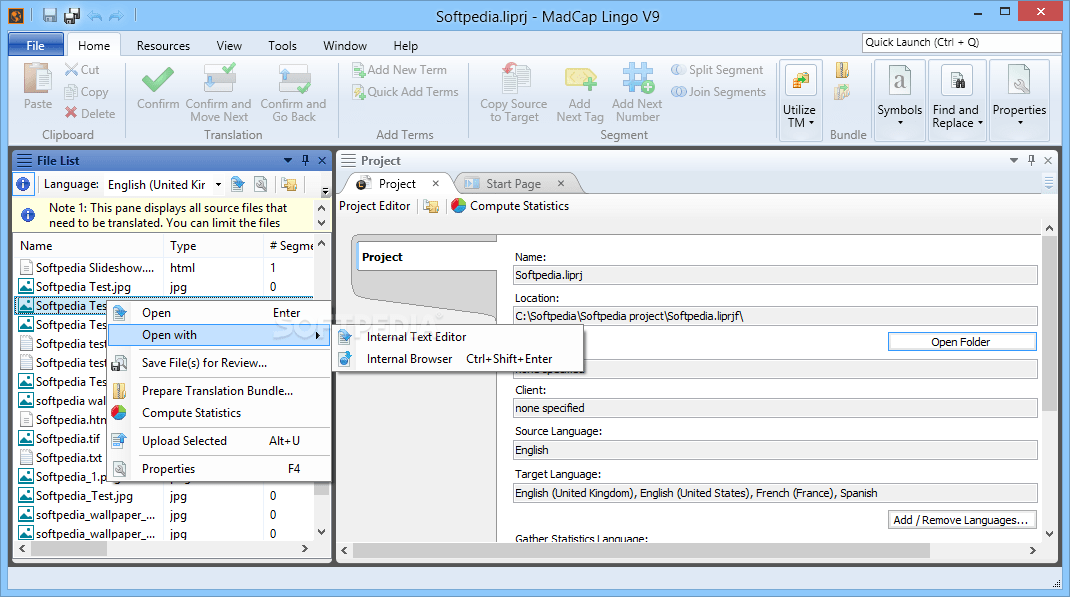Image resolution: width=1070 pixels, height=597 pixels.
Task: Click the upper Bundle group icon
Action: [843, 70]
